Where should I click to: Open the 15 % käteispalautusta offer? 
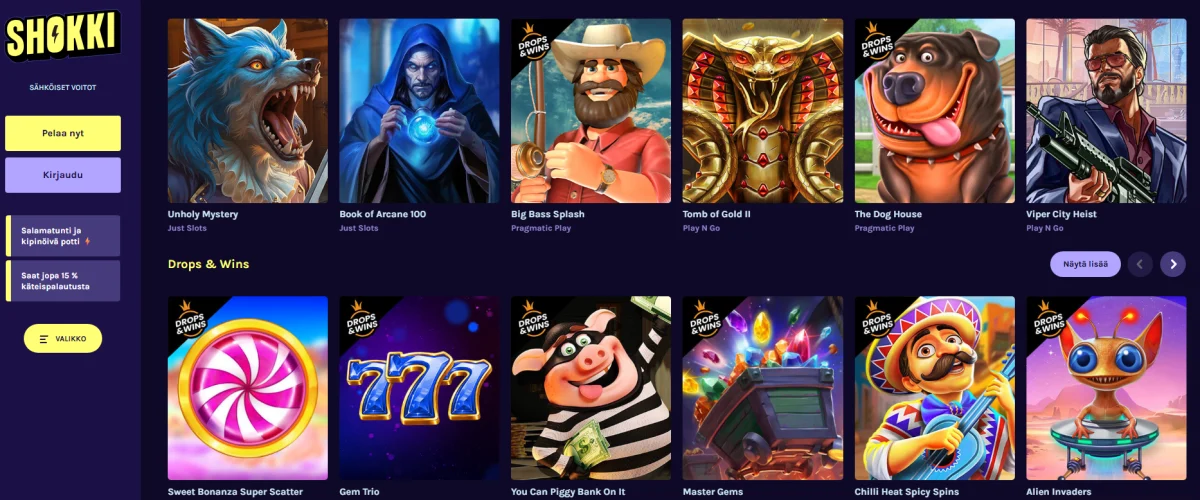click(x=63, y=281)
